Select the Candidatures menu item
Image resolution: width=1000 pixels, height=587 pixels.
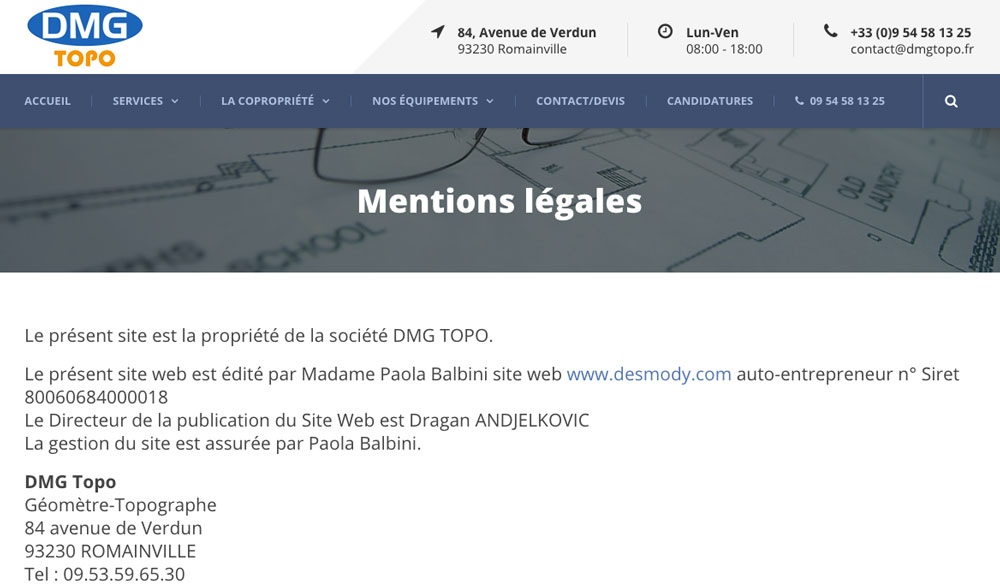click(710, 101)
